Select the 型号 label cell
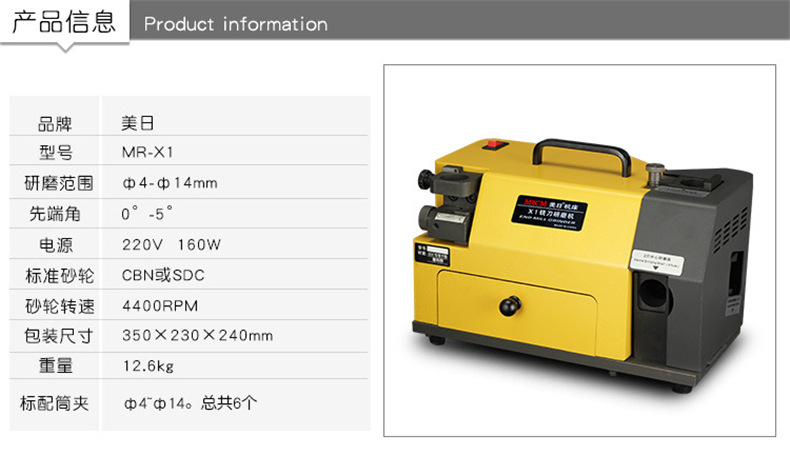 point(54,151)
